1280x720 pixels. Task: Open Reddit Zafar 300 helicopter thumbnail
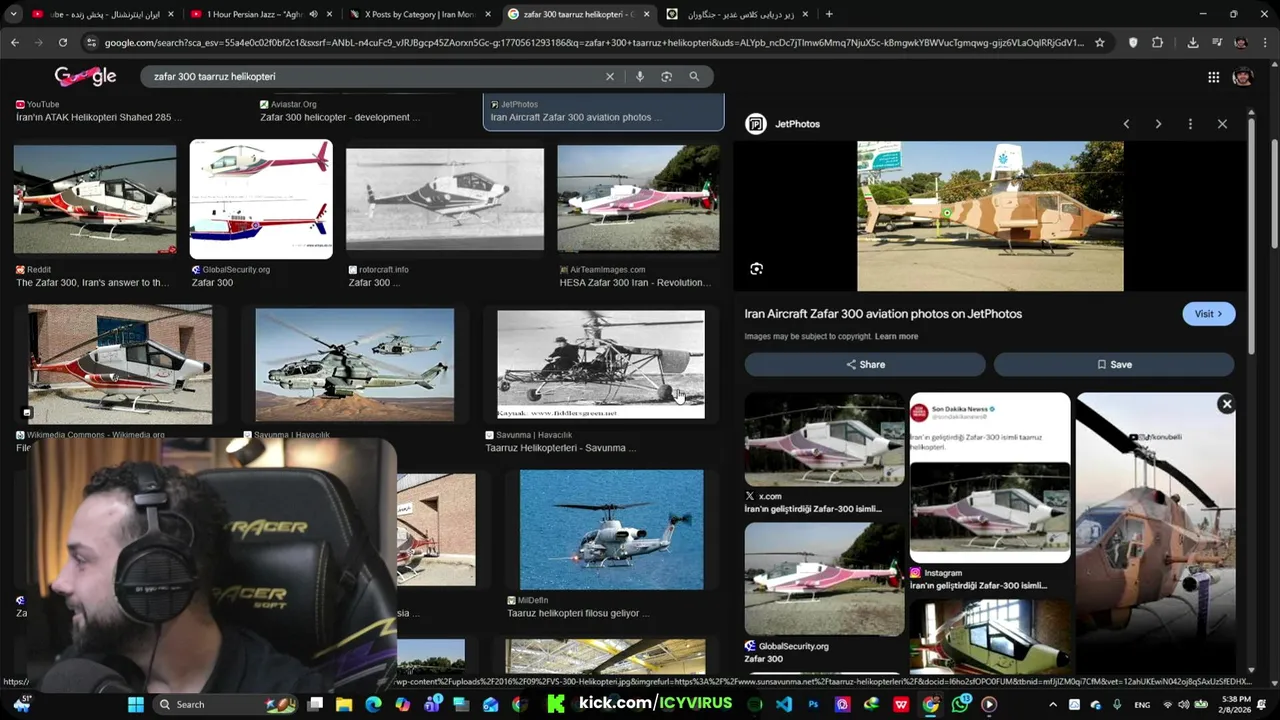[x=95, y=200]
